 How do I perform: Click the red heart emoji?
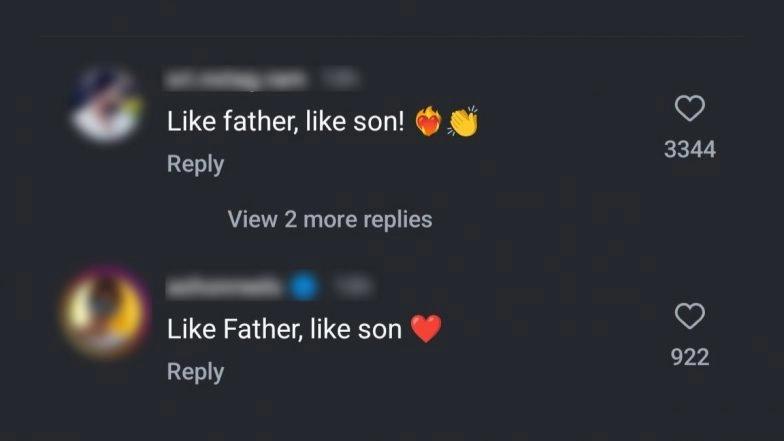click(x=426, y=329)
